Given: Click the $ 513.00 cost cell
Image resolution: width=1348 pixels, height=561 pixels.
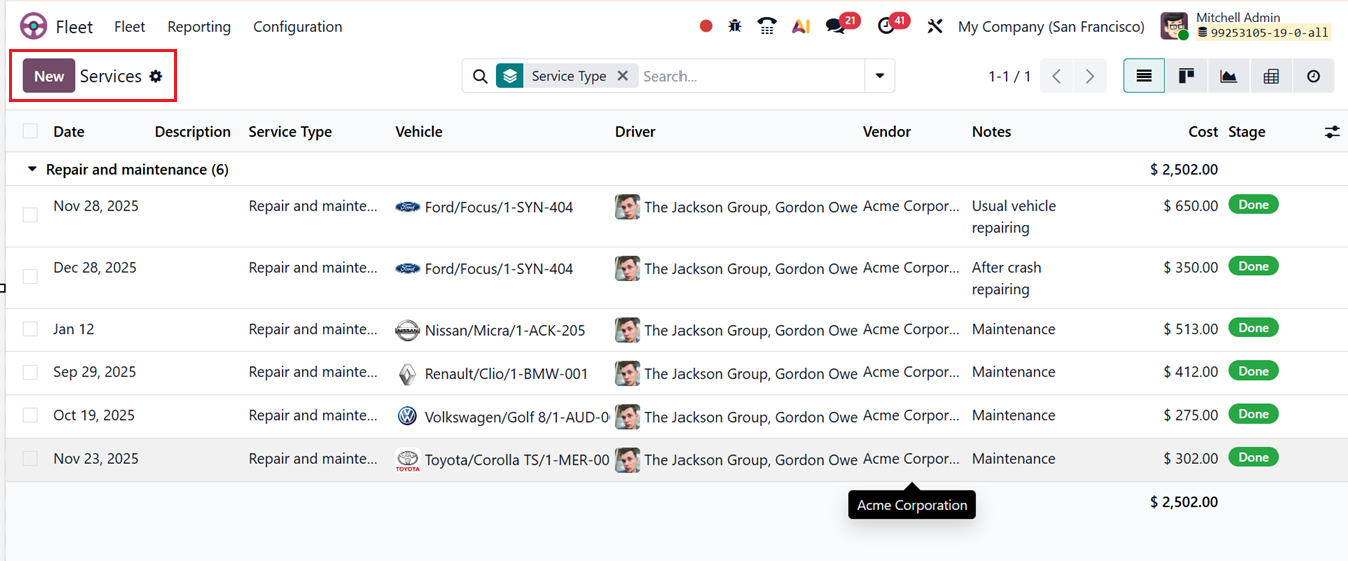Looking at the screenshot, I should (x=1191, y=329).
